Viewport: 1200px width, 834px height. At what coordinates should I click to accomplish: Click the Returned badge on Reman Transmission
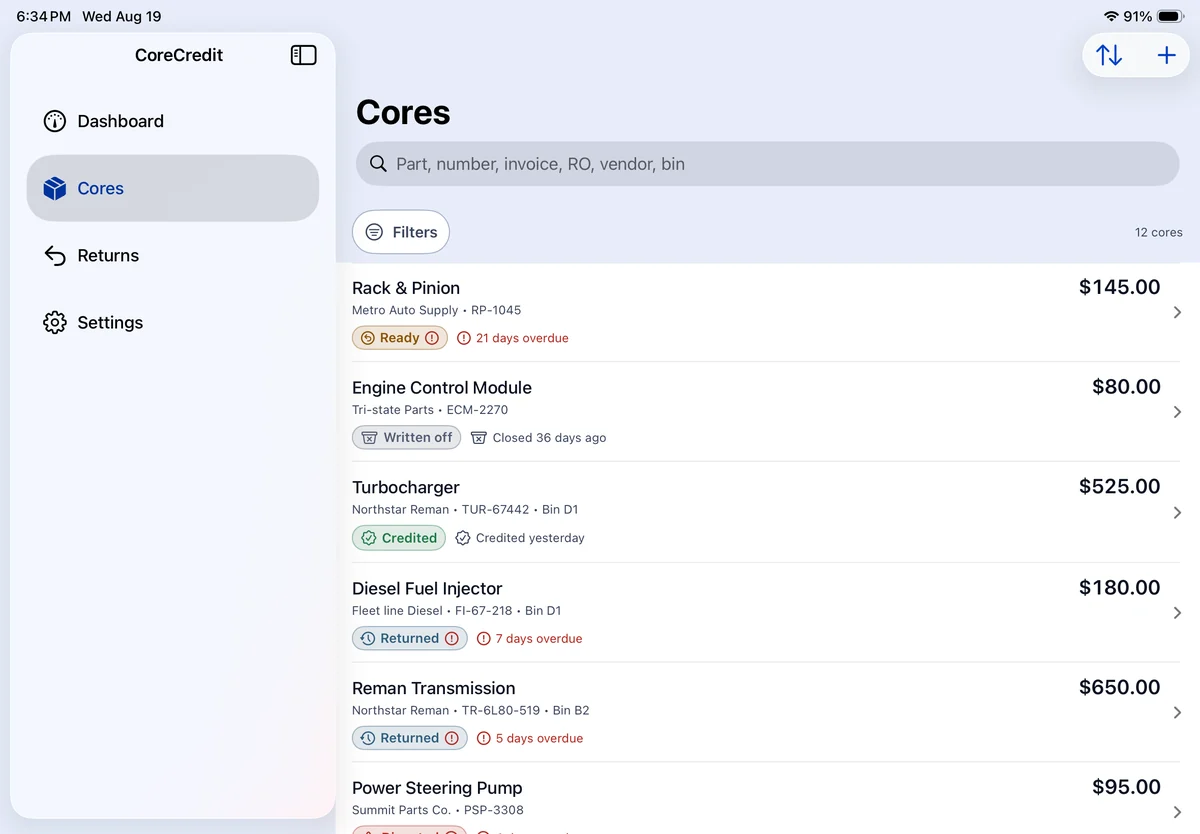(410, 738)
